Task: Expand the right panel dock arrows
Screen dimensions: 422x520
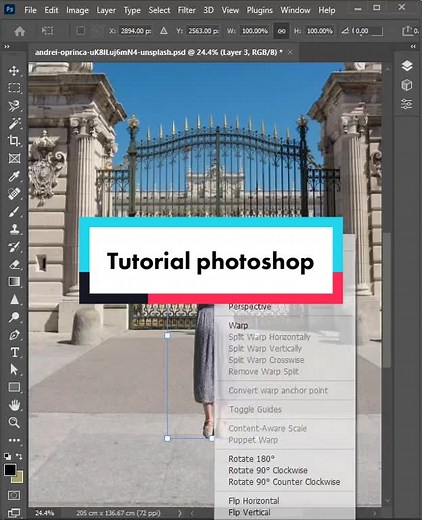Action: (x=413, y=47)
